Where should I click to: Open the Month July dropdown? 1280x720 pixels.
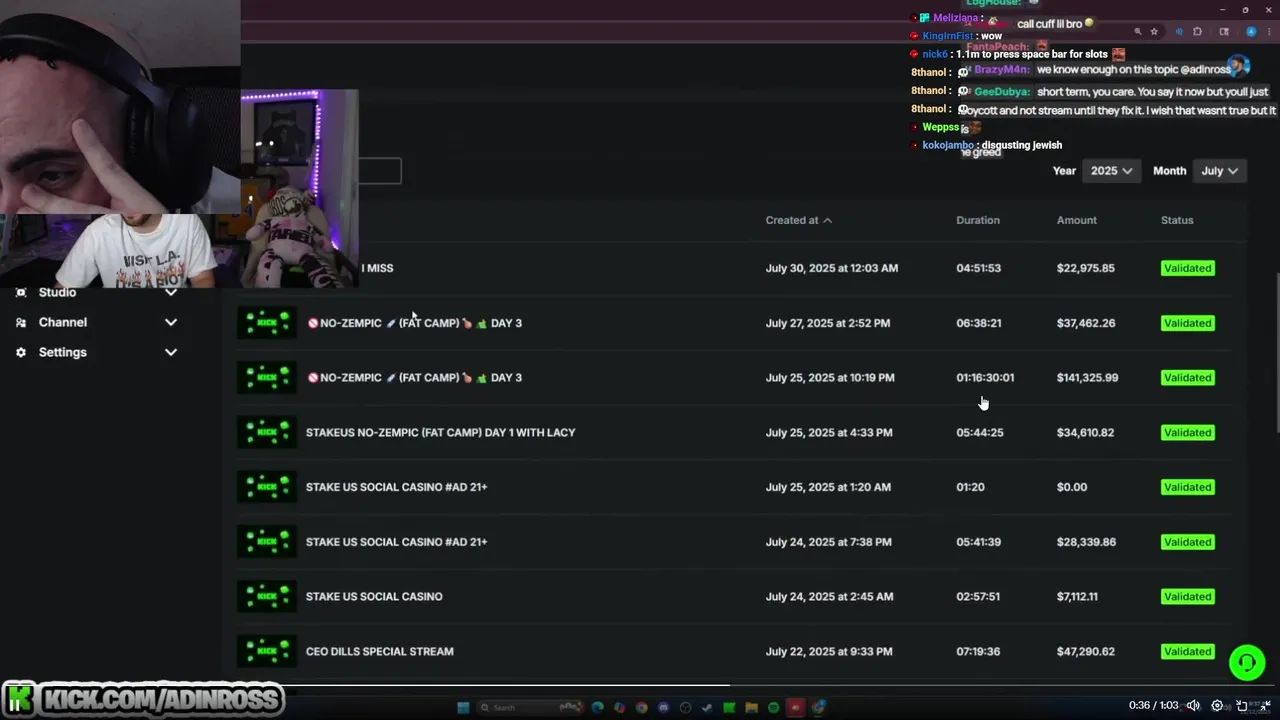tap(1219, 171)
